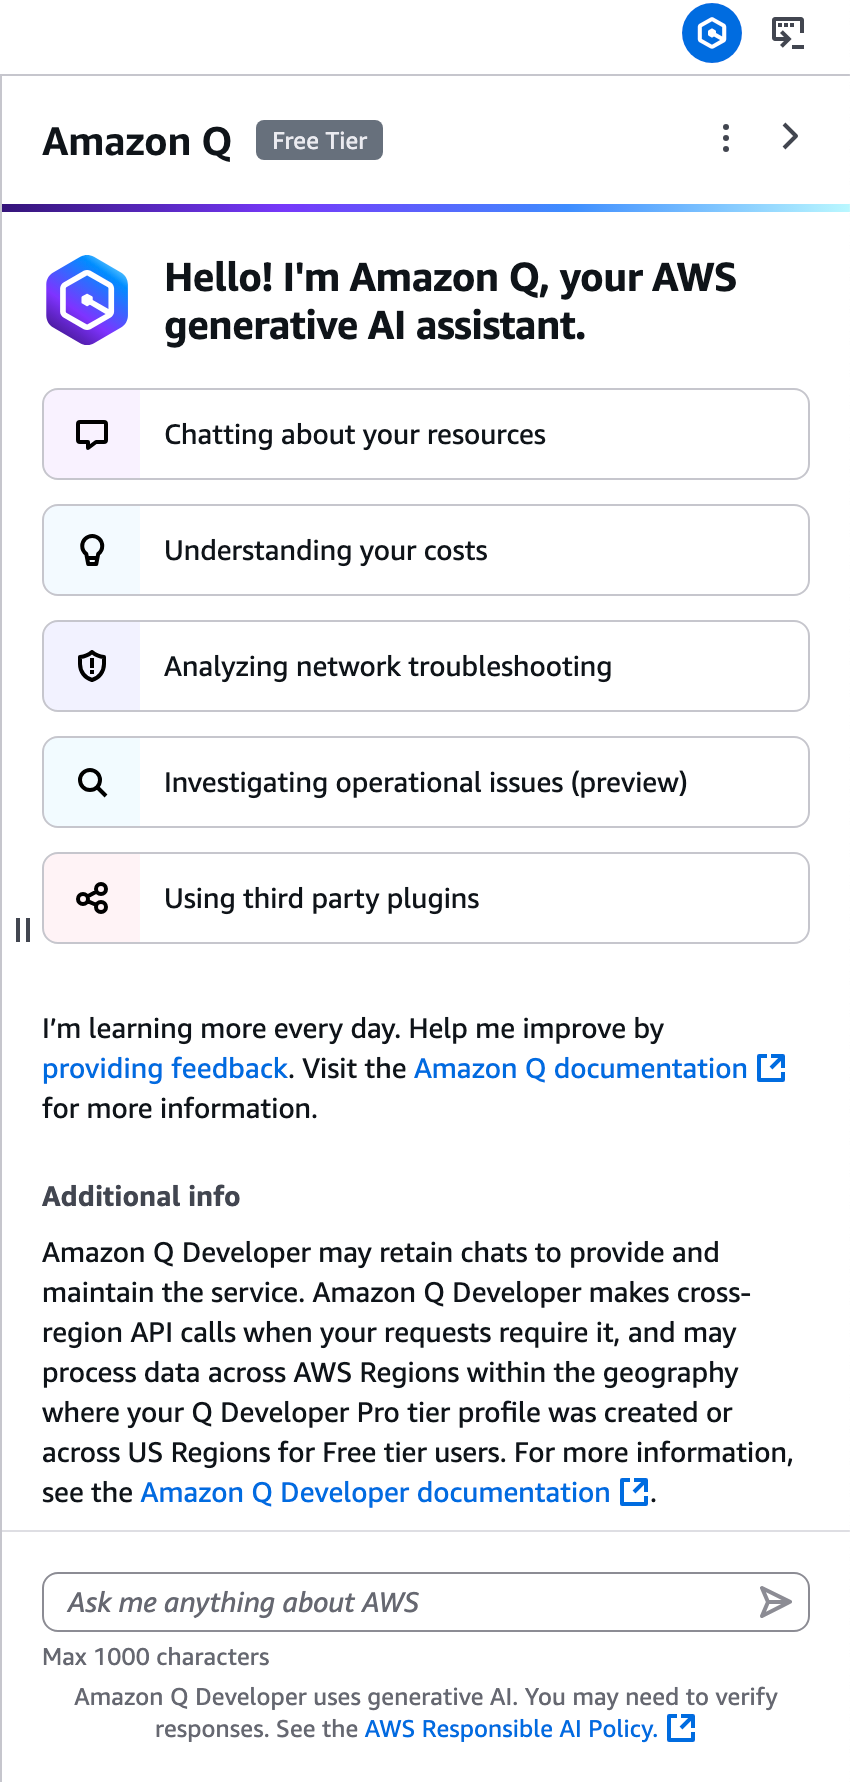
Task: Choose Analyzing network troubleshooting
Action: (x=426, y=666)
